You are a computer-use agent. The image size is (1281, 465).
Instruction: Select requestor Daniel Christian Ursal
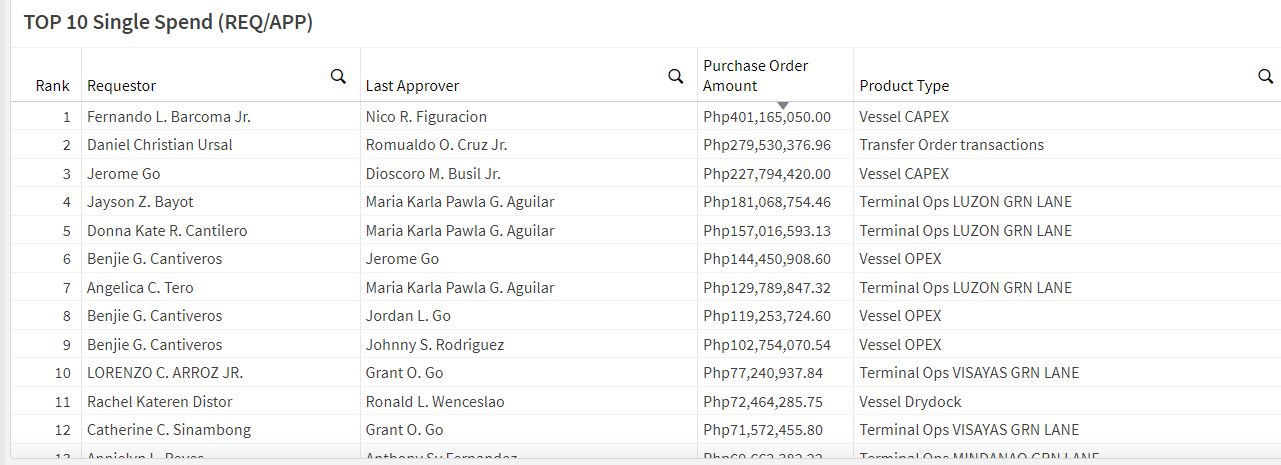click(160, 145)
